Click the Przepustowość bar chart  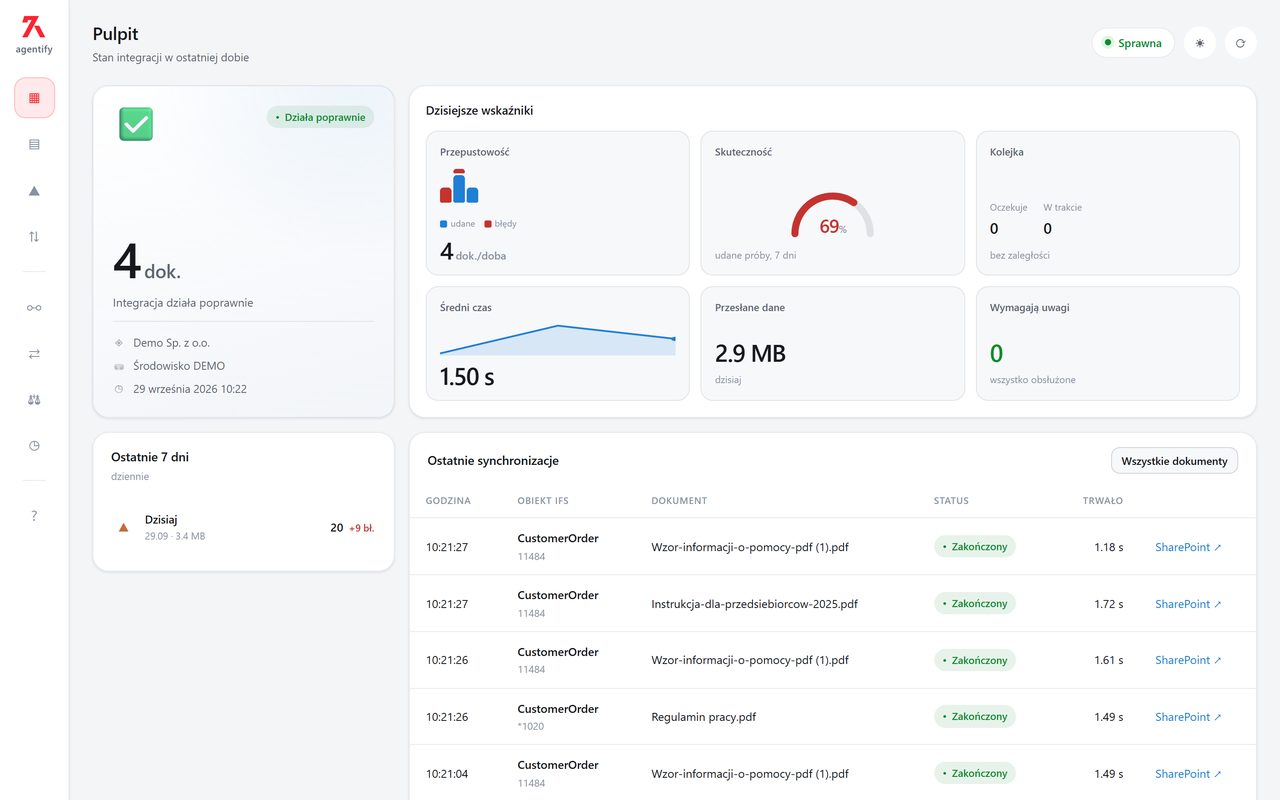(459, 186)
